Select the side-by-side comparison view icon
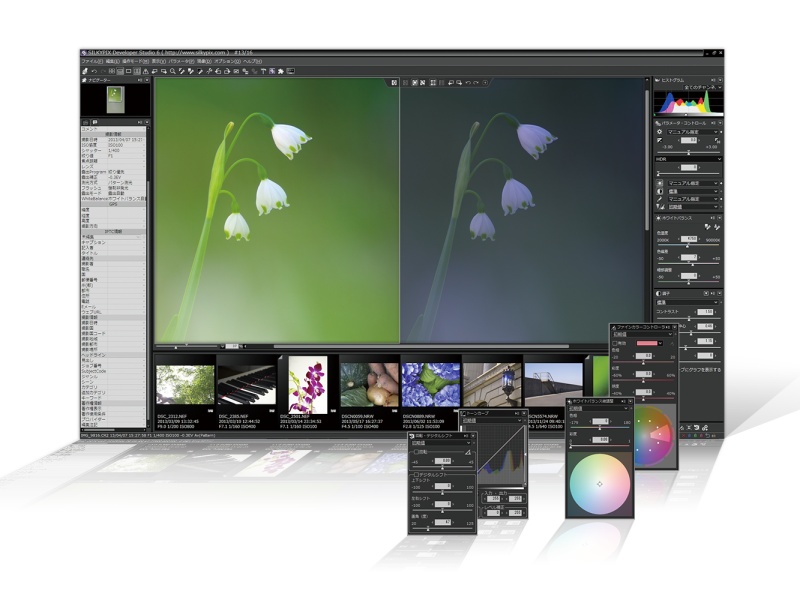The image size is (800, 600). click(x=416, y=83)
